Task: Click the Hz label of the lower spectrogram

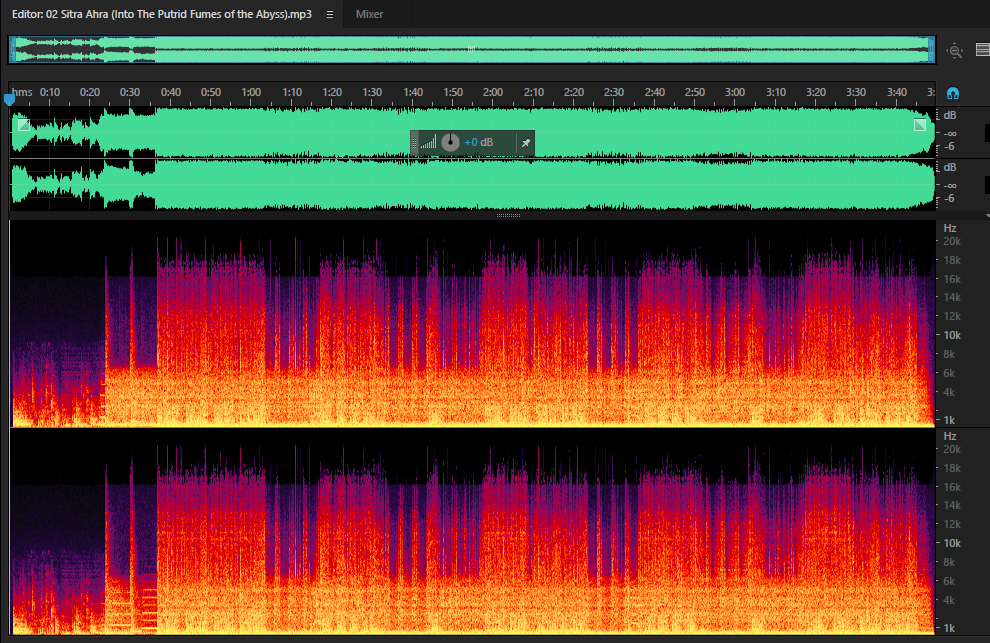Action: tap(950, 436)
